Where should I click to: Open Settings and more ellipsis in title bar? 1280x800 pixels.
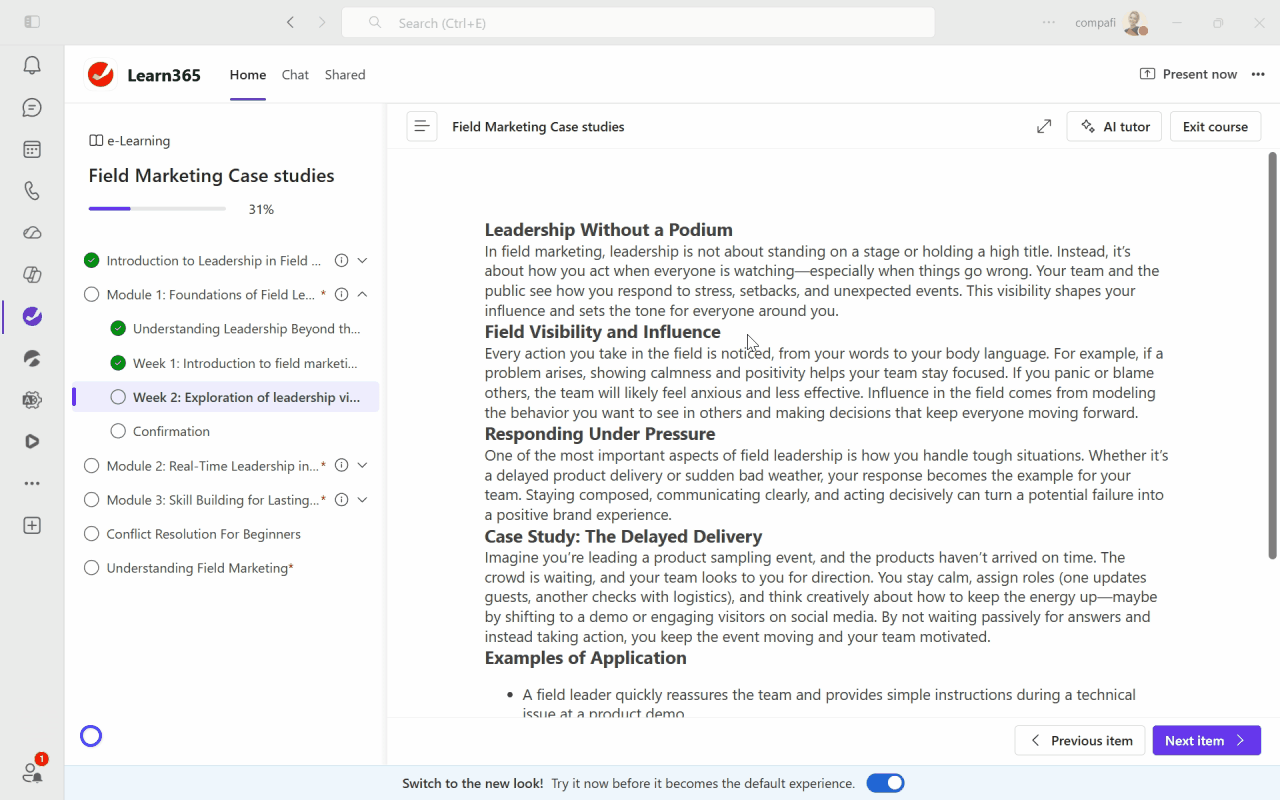(x=1049, y=22)
